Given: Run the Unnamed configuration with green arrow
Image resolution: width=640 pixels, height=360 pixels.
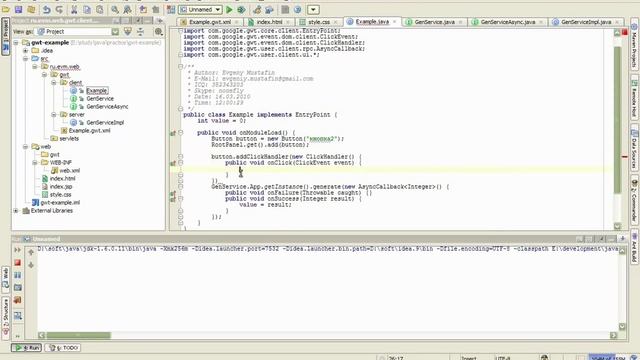Looking at the screenshot, I should click(x=229, y=9).
